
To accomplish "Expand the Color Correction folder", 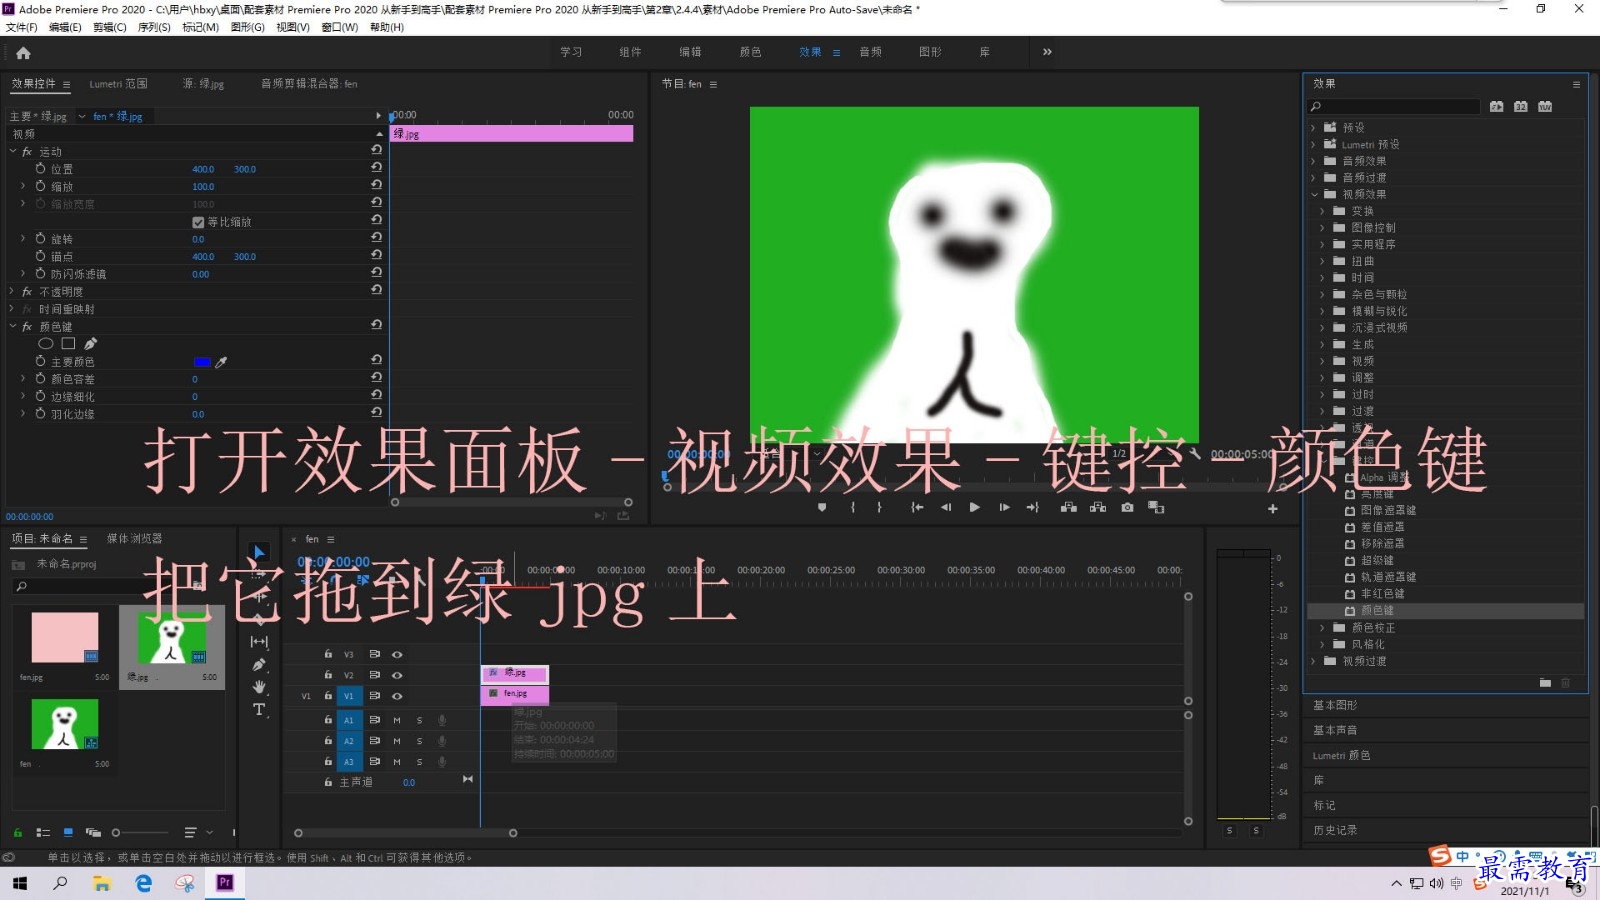I will (x=1323, y=627).
